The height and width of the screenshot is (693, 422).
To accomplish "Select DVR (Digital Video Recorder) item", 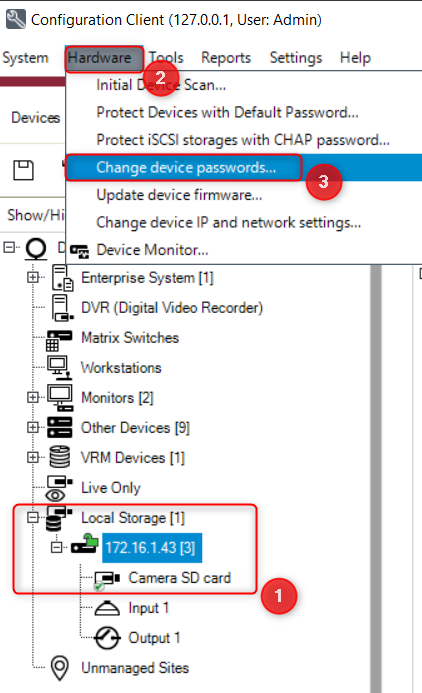I will (172, 308).
